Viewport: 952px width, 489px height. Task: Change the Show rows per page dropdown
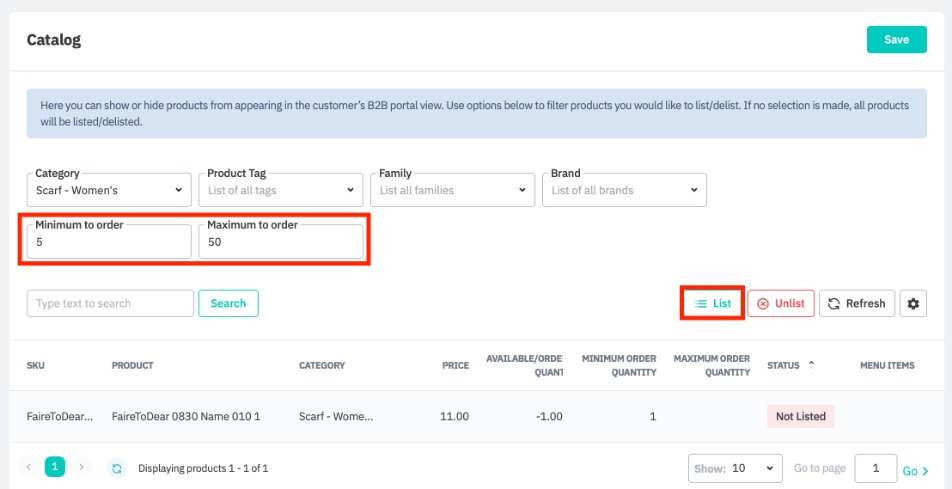[x=736, y=469]
